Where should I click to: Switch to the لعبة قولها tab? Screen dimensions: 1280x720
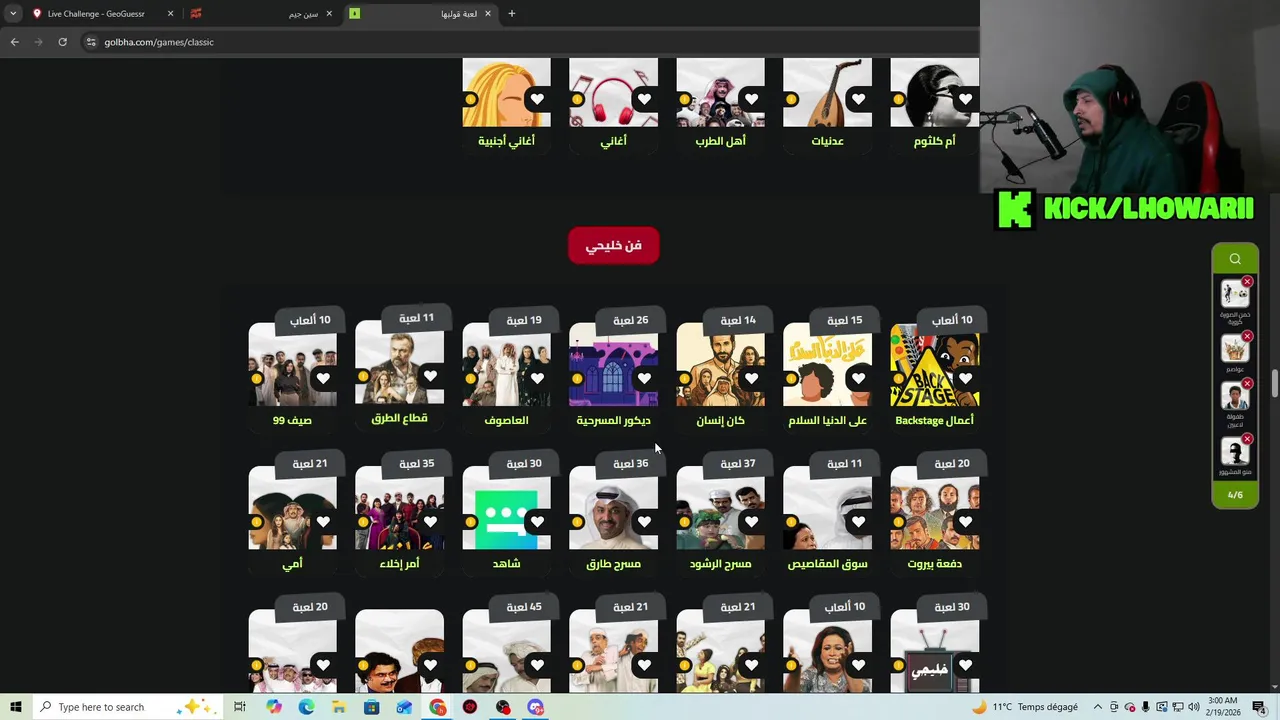pyautogui.click(x=420, y=14)
